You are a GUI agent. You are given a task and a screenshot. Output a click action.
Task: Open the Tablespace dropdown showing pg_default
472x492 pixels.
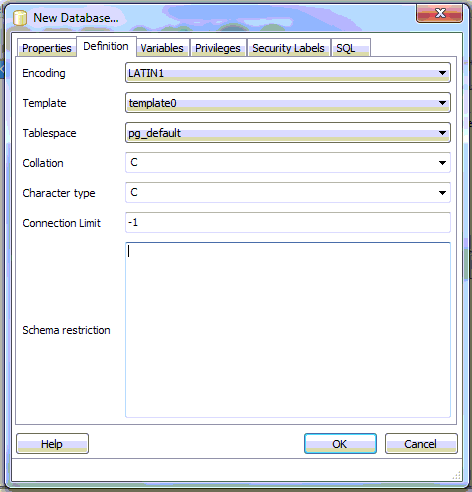coord(288,133)
